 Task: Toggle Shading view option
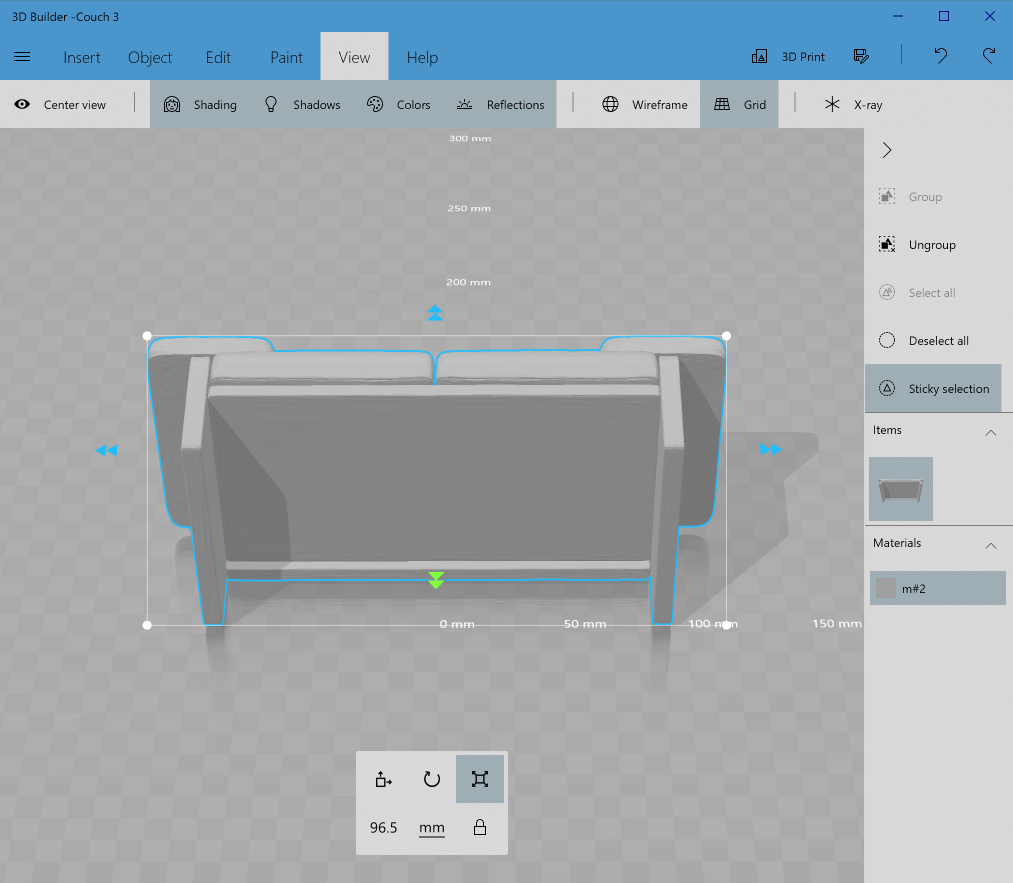pyautogui.click(x=200, y=104)
